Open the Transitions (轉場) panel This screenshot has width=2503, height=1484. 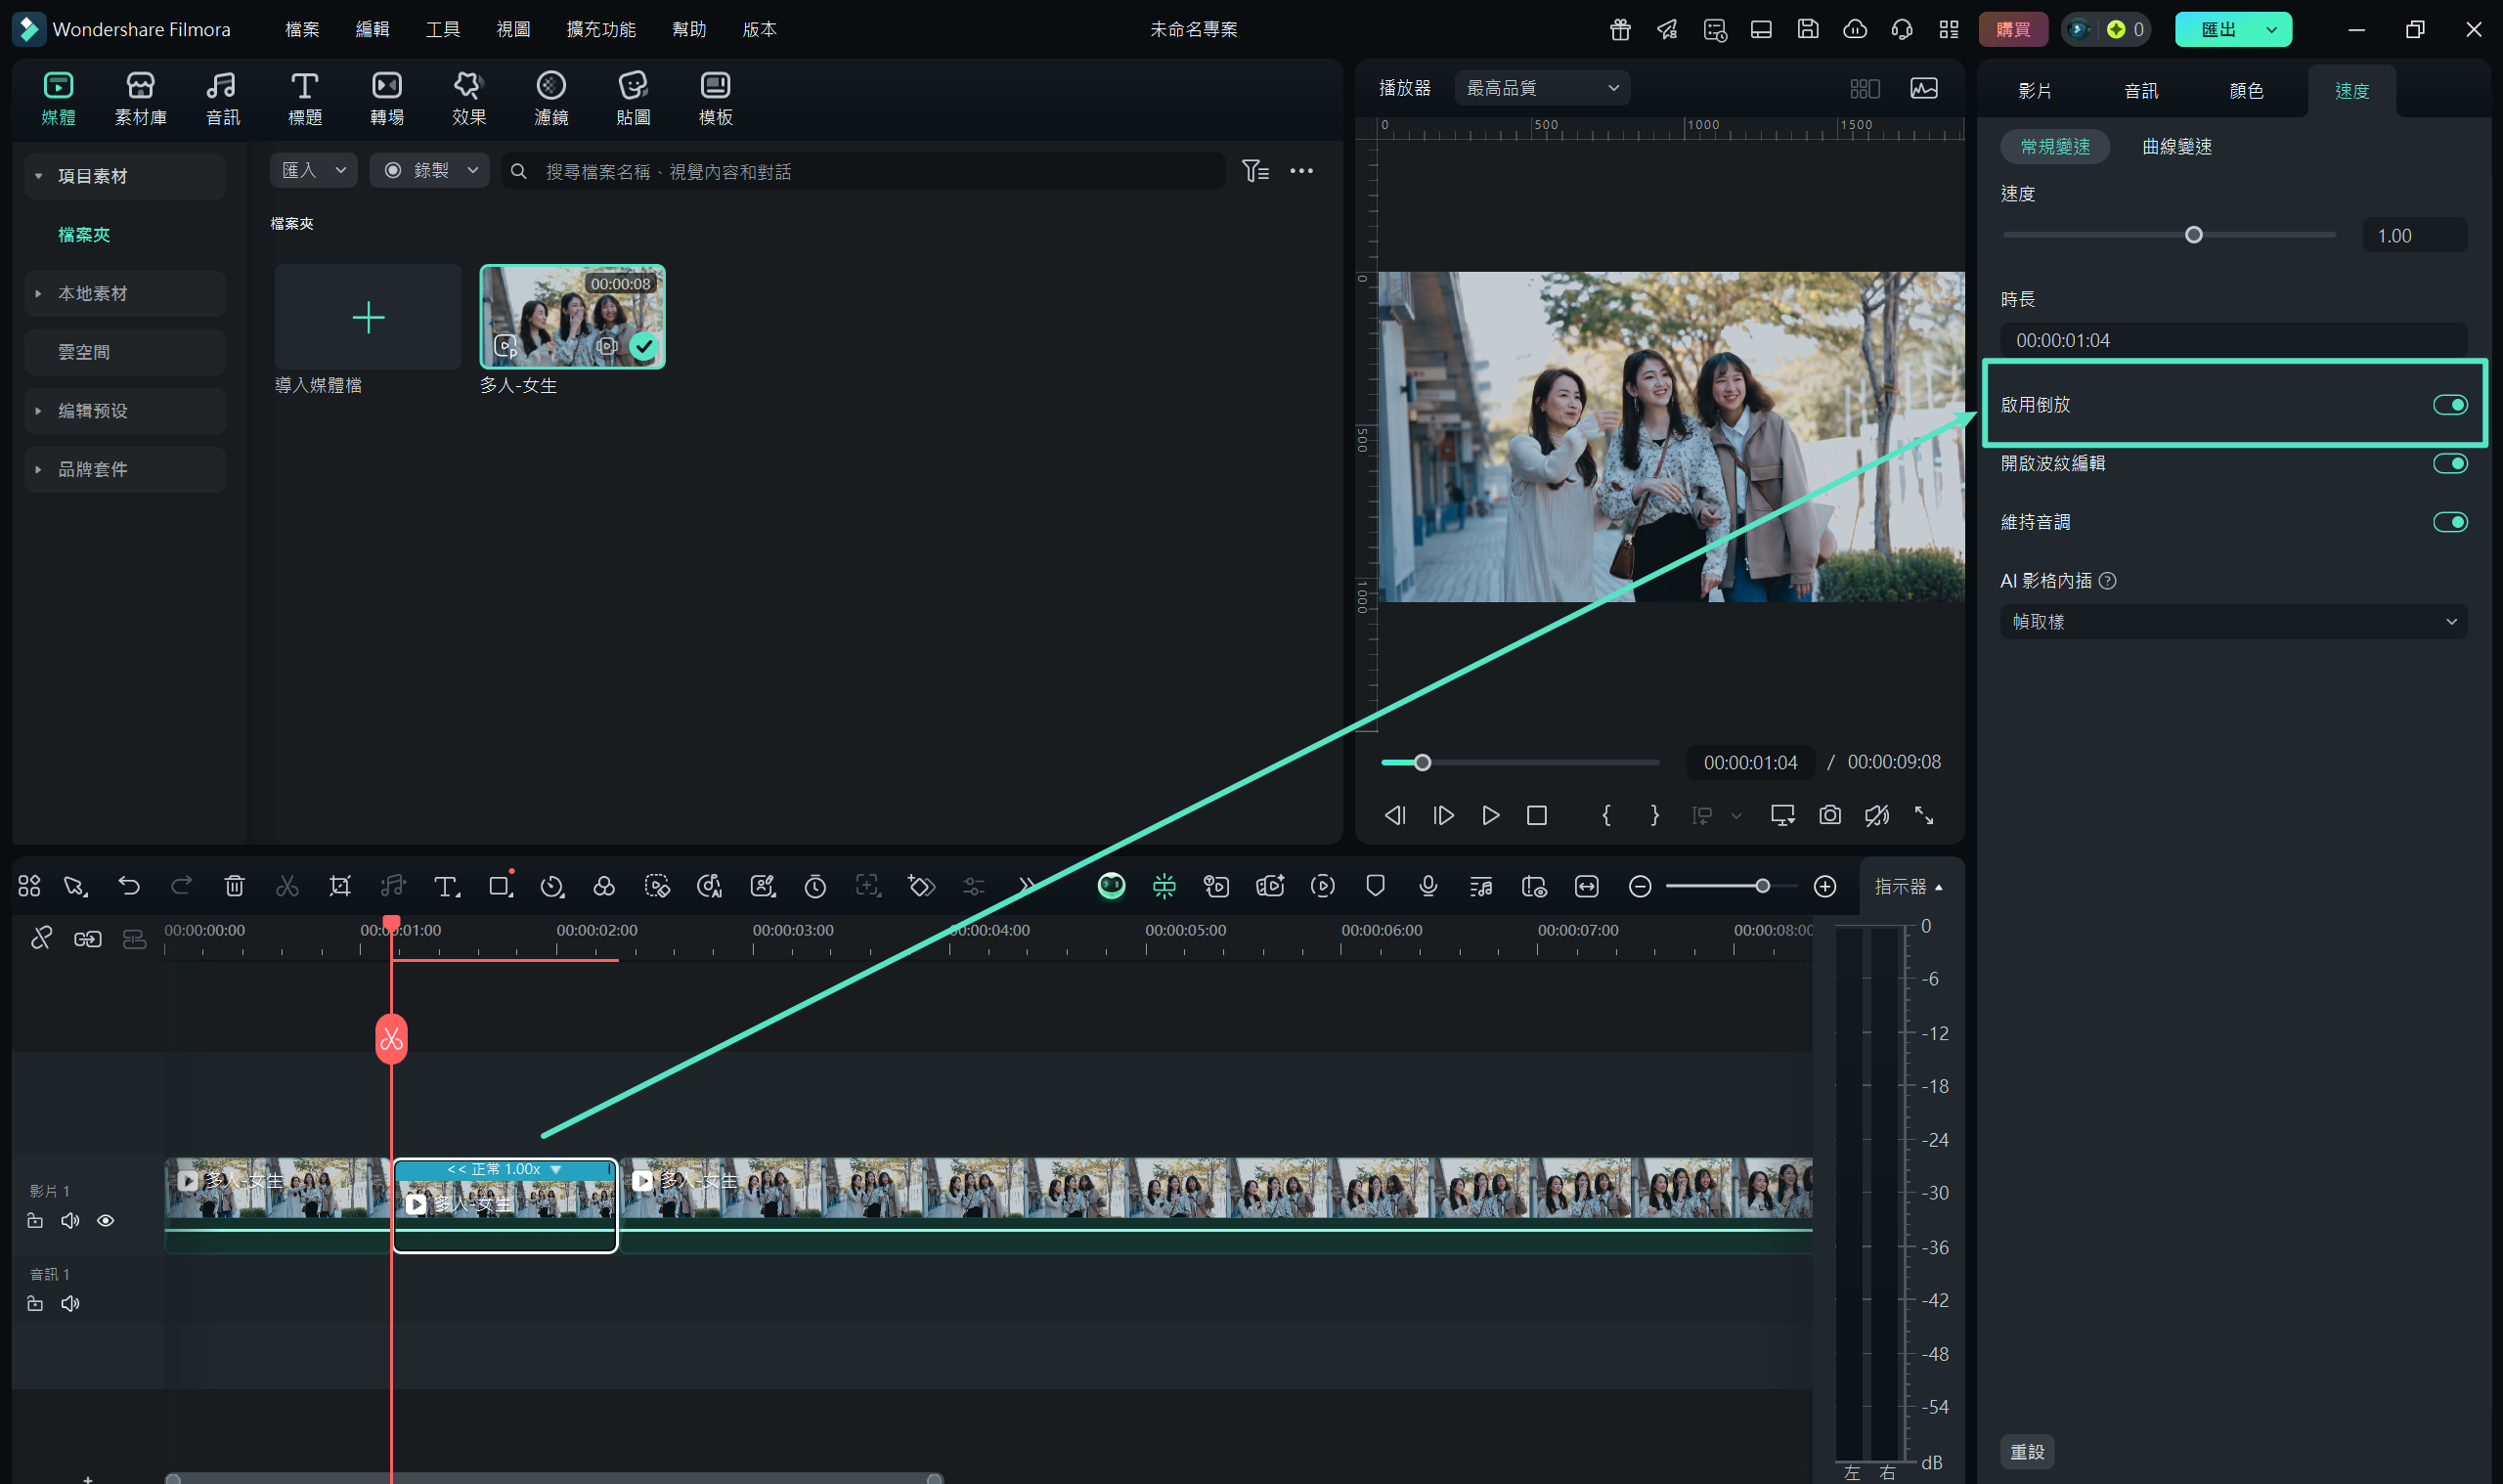[387, 98]
